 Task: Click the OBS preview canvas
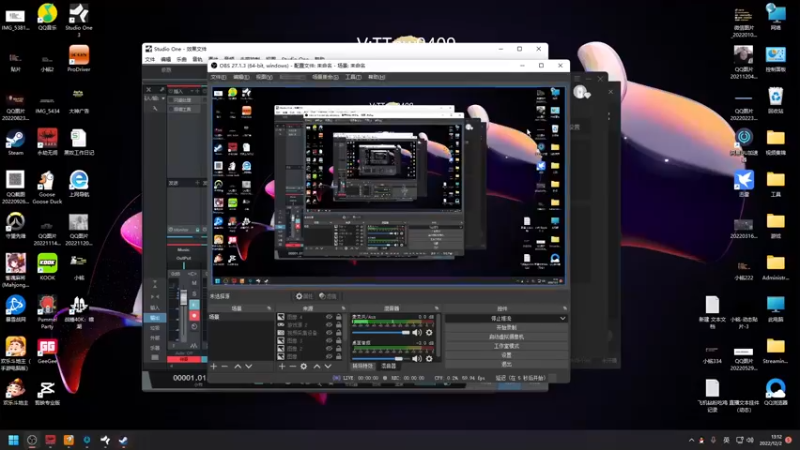(x=389, y=185)
